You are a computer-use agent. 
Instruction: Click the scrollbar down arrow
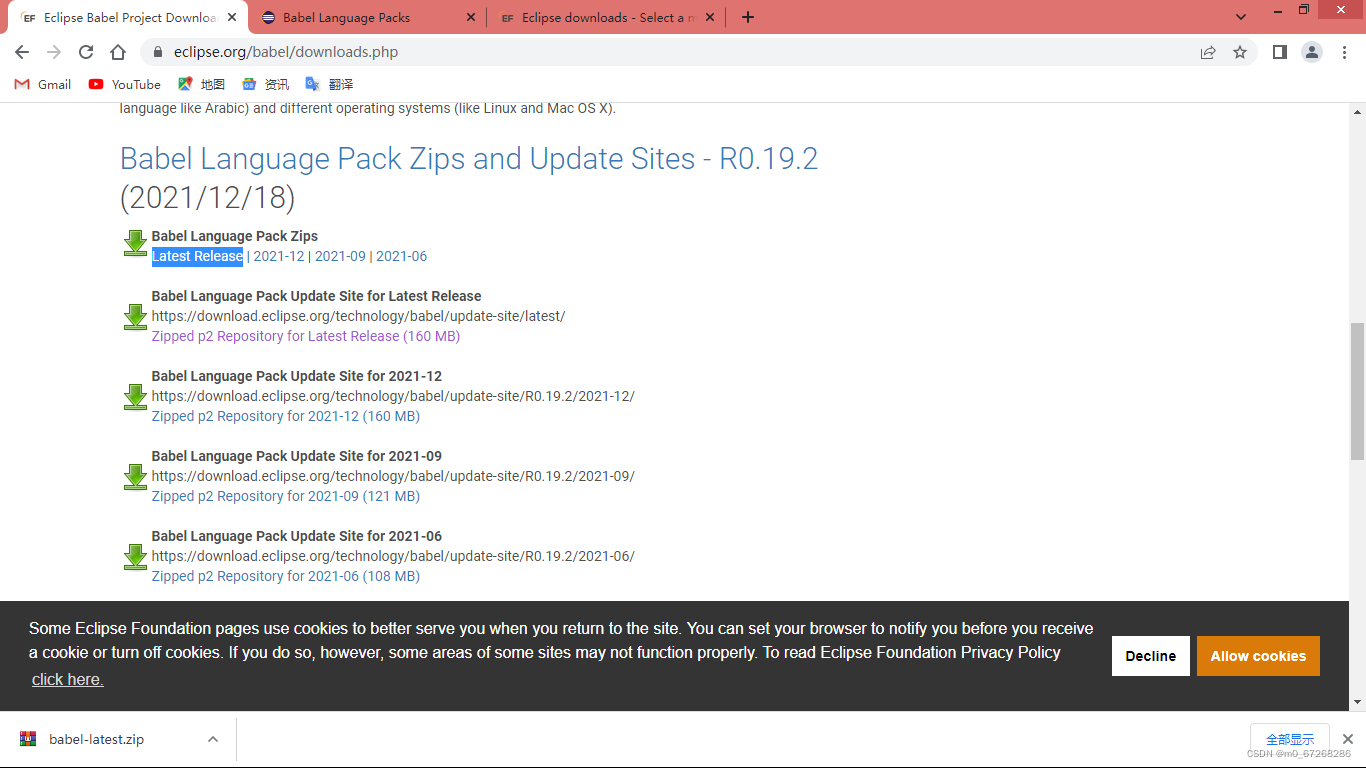(x=1357, y=703)
